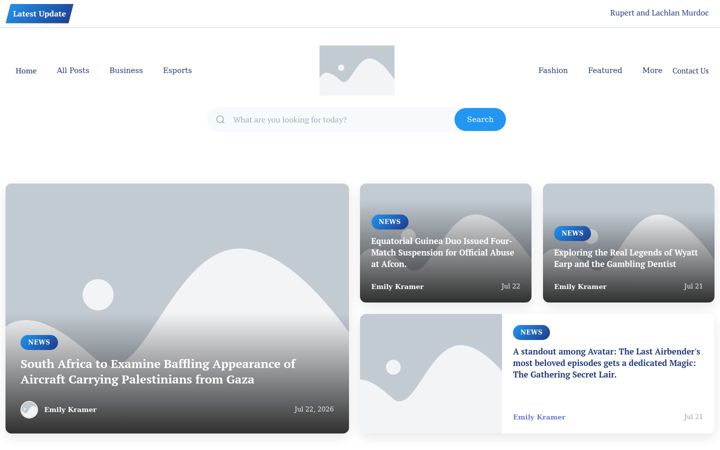Click the Jul 21 date on the Avatar article

pyautogui.click(x=693, y=417)
